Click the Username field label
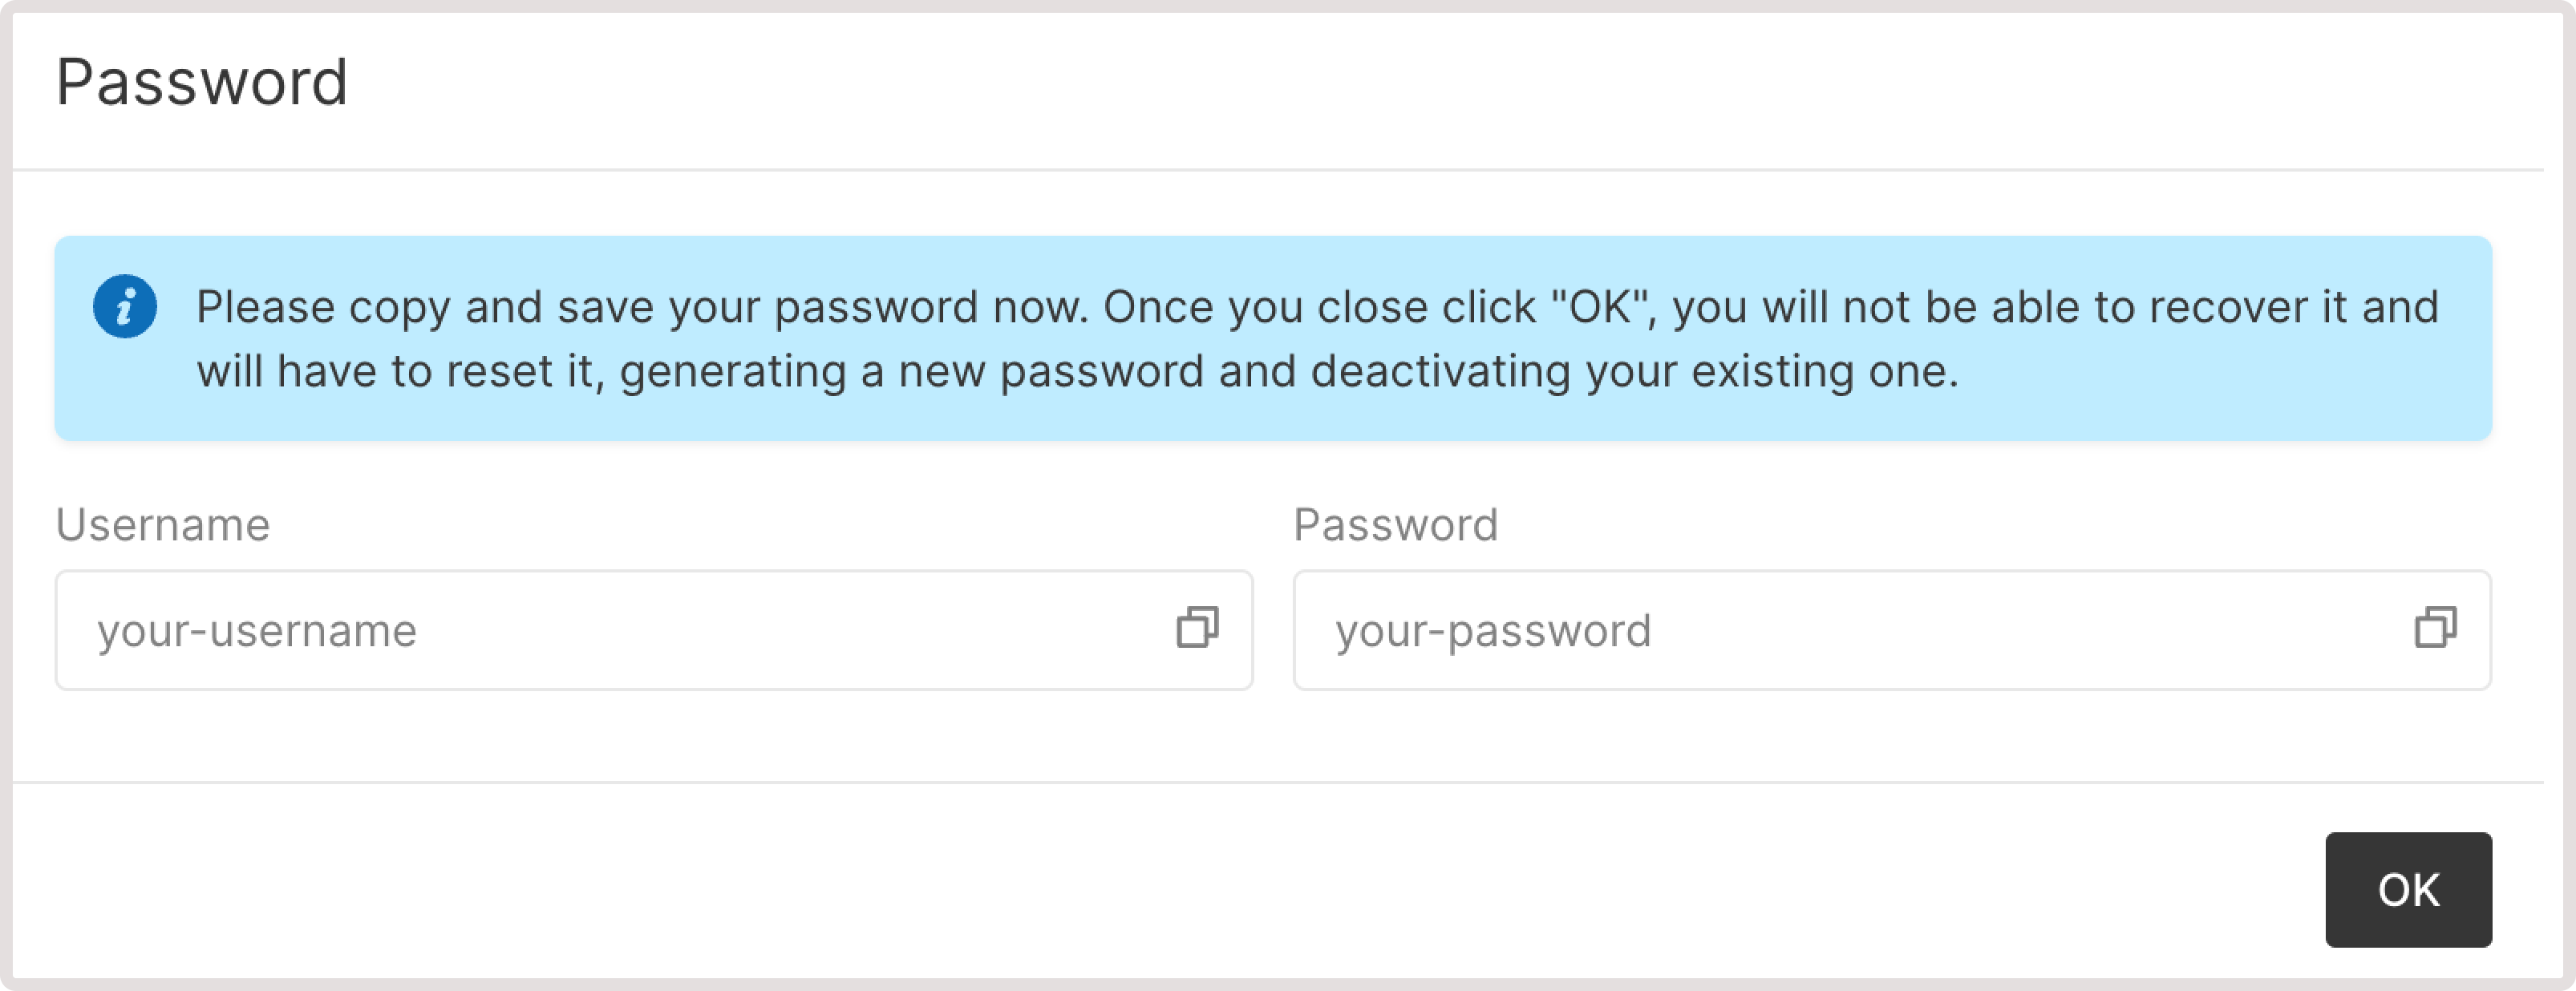Image resolution: width=2576 pixels, height=991 pixels. click(x=163, y=525)
